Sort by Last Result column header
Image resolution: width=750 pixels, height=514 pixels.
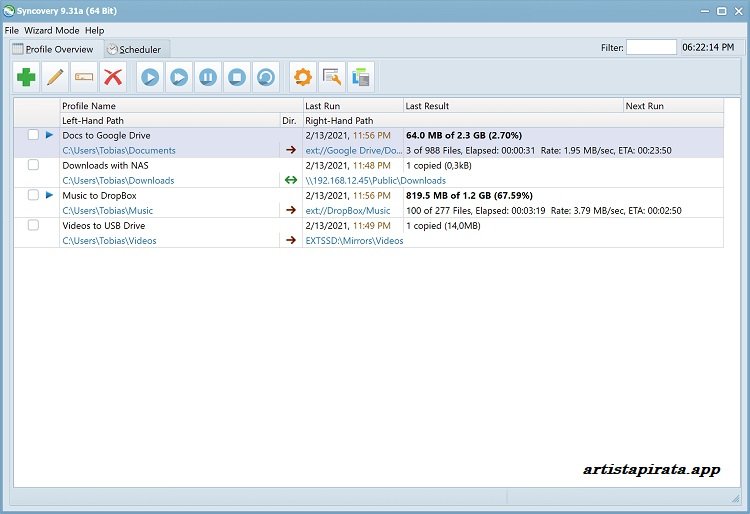coord(513,106)
